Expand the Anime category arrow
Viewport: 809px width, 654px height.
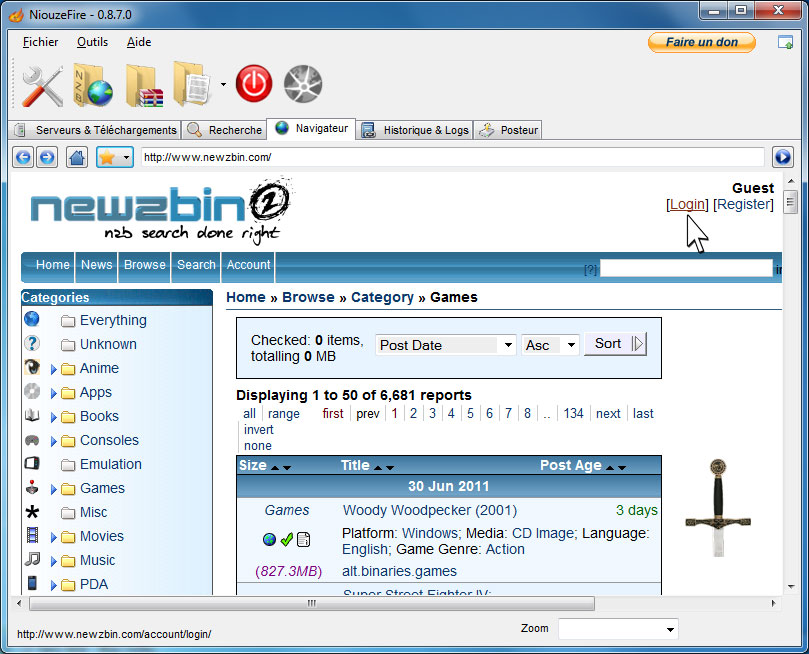click(54, 369)
